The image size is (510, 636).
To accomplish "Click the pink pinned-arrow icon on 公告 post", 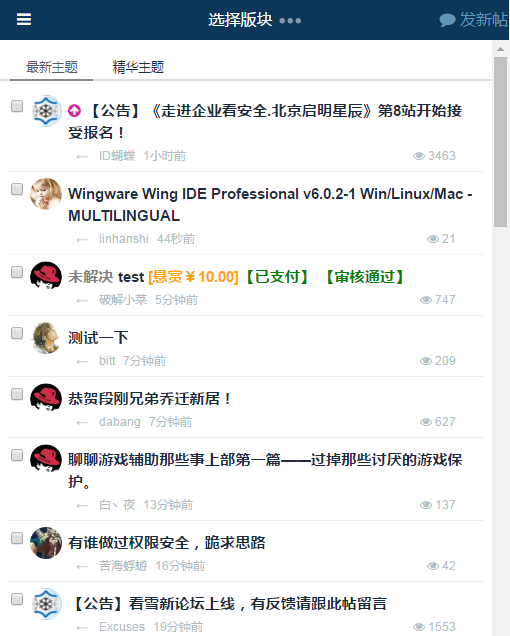I will 74,111.
